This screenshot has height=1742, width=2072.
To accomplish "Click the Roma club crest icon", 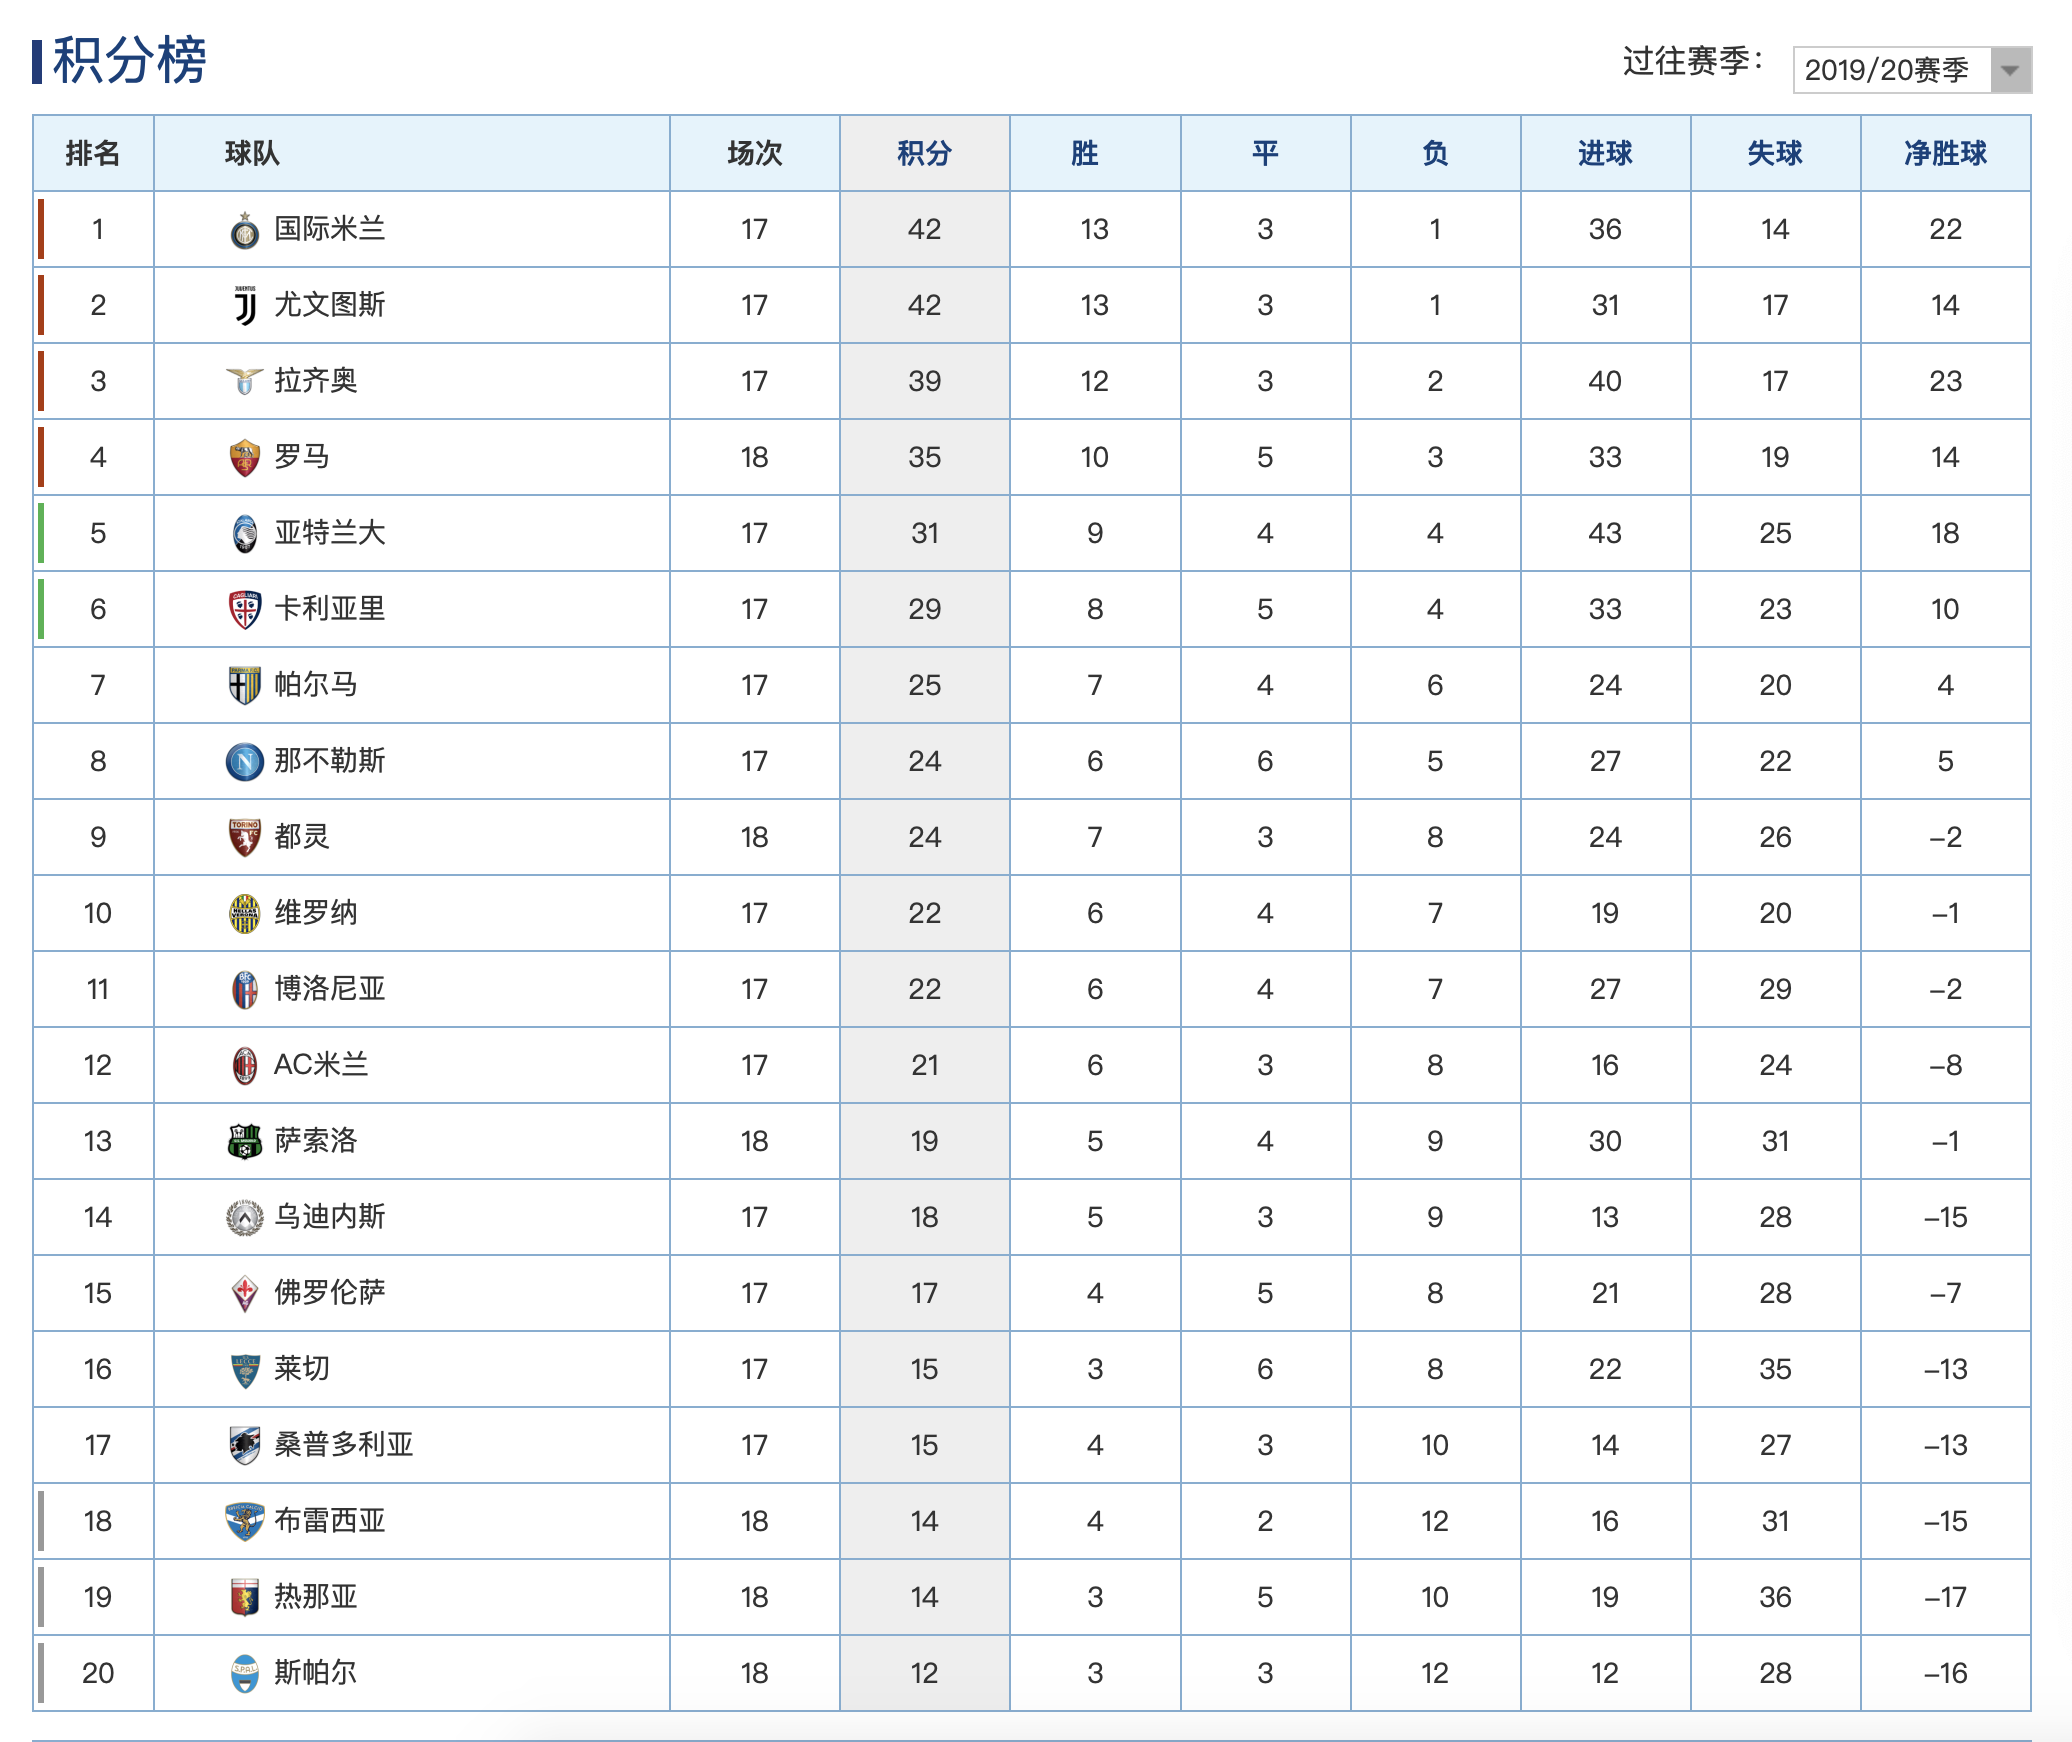I will click(244, 458).
